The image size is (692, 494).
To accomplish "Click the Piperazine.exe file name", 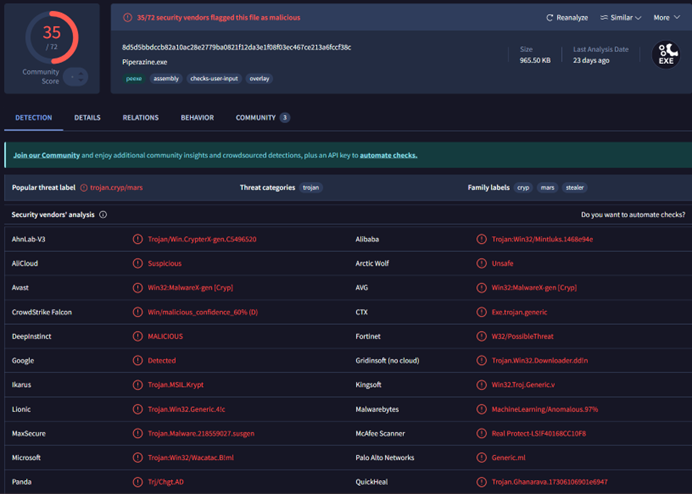I will tap(145, 62).
